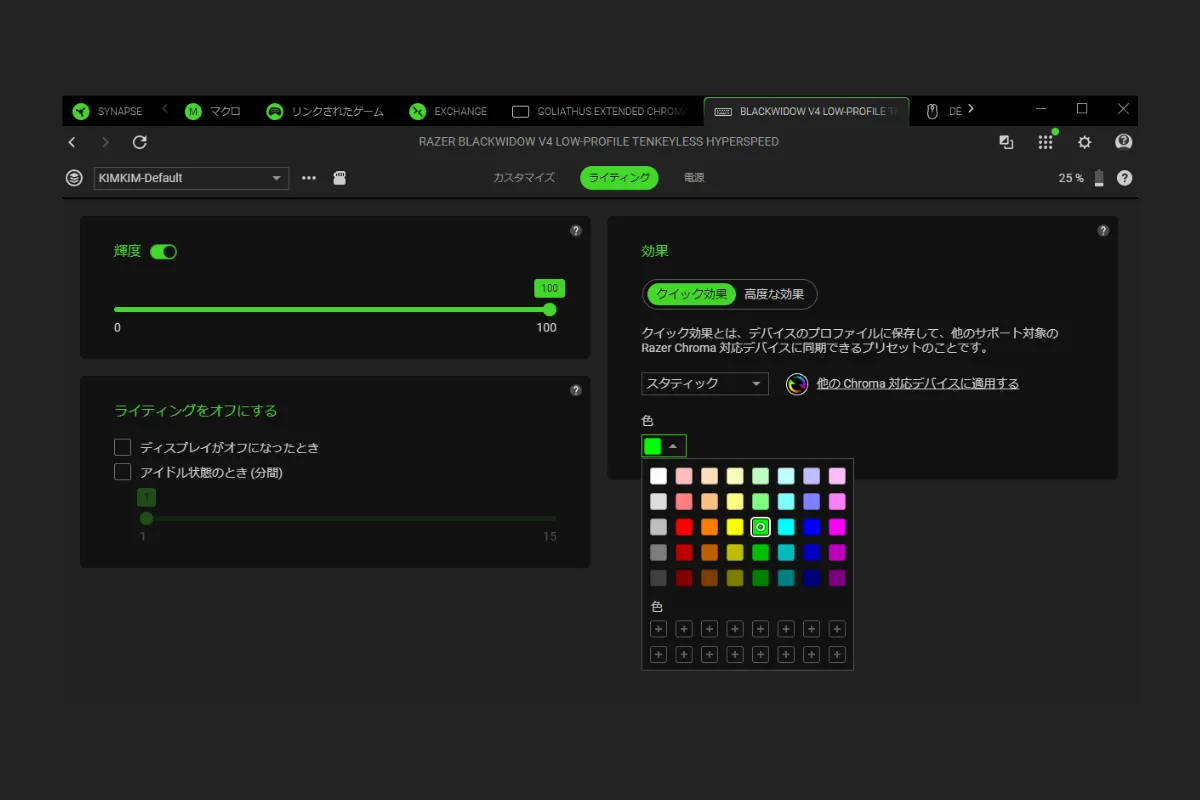Go back with the back arrow
The image size is (1200, 800).
pyautogui.click(x=72, y=142)
